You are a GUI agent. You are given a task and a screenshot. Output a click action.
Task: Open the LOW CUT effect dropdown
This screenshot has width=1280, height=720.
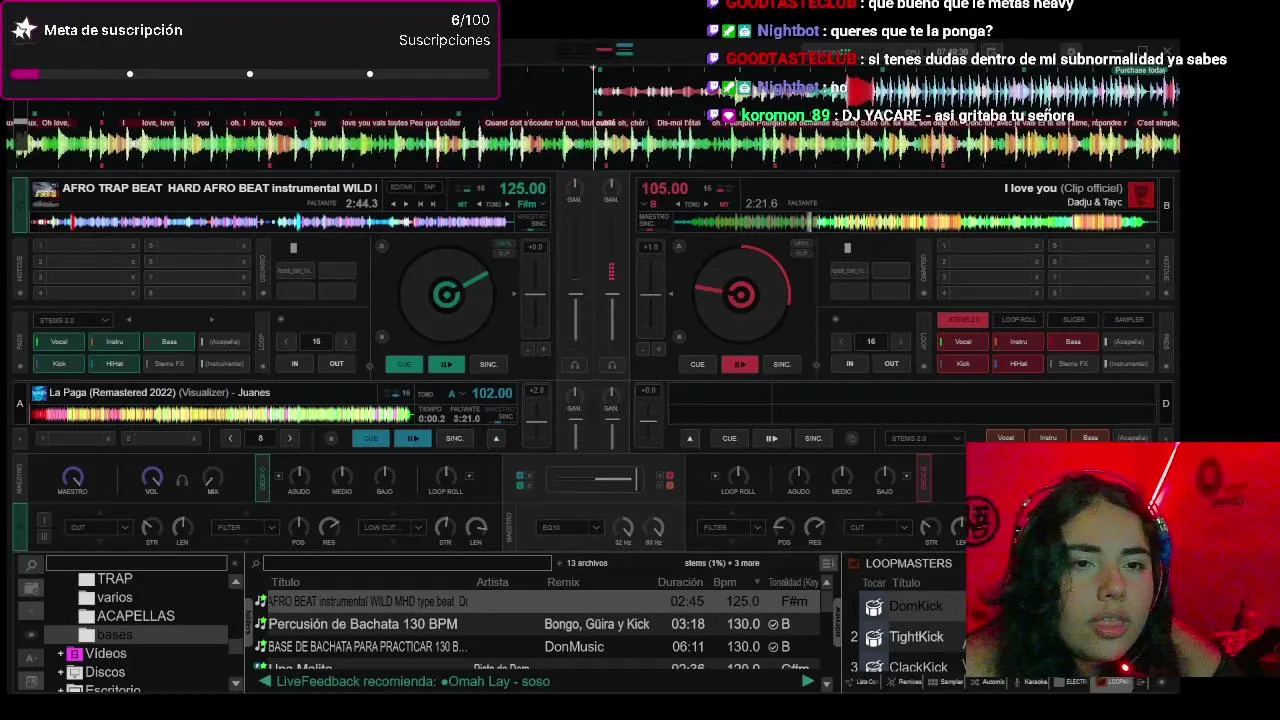[x=391, y=527]
